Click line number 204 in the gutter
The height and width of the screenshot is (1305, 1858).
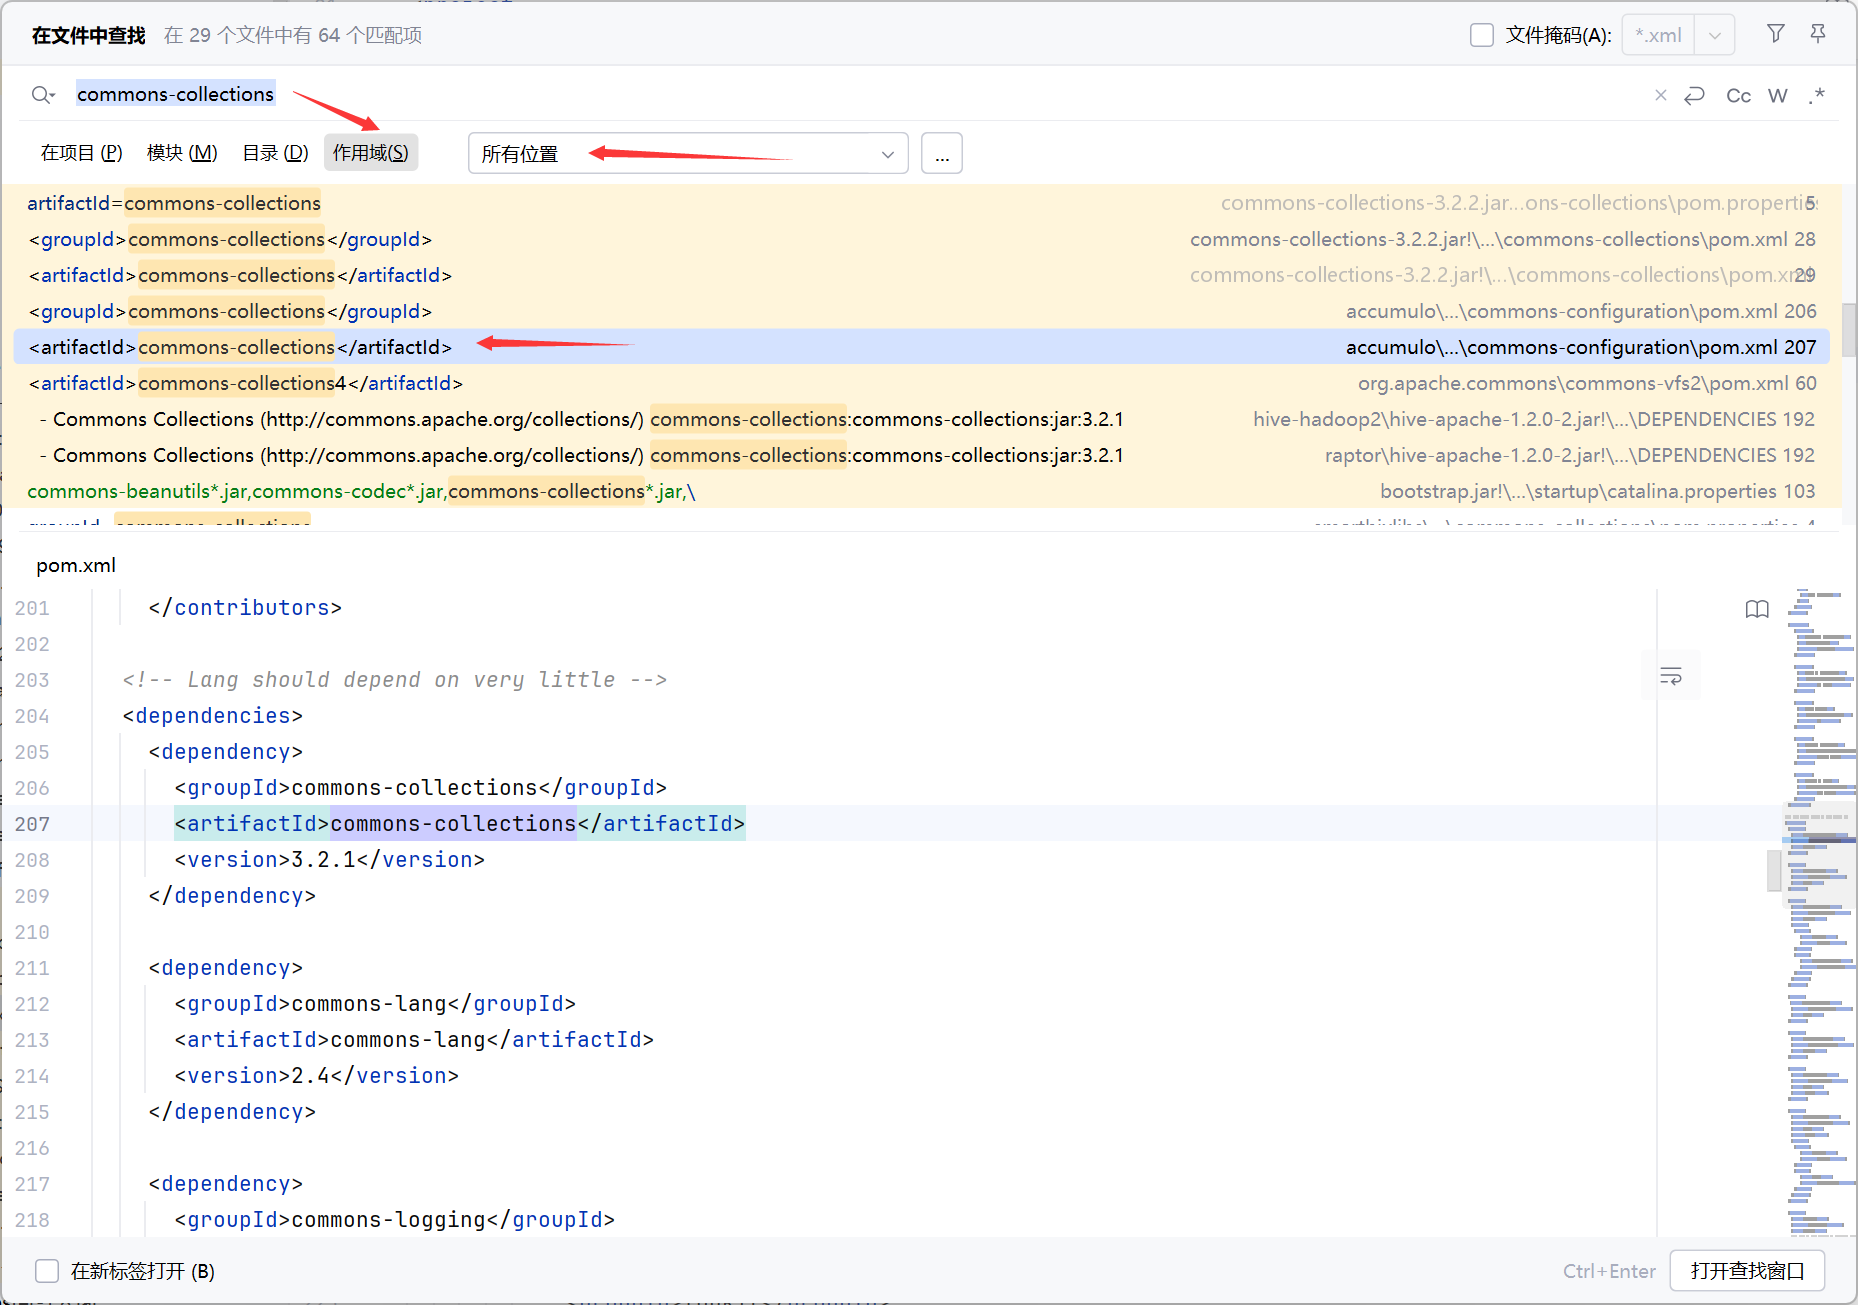(x=32, y=716)
